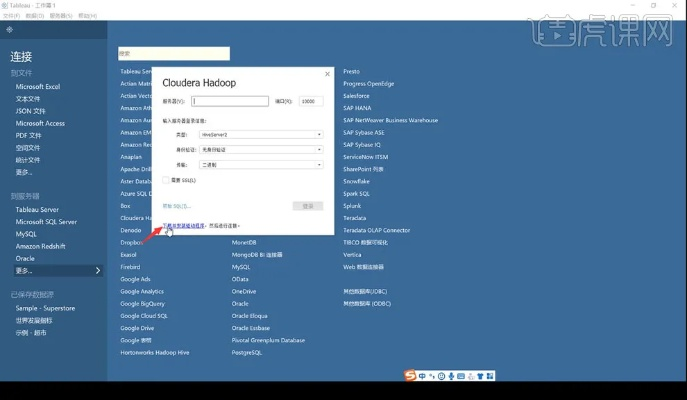Select Presto connector
Image resolution: width=687 pixels, height=400 pixels.
pos(351,71)
